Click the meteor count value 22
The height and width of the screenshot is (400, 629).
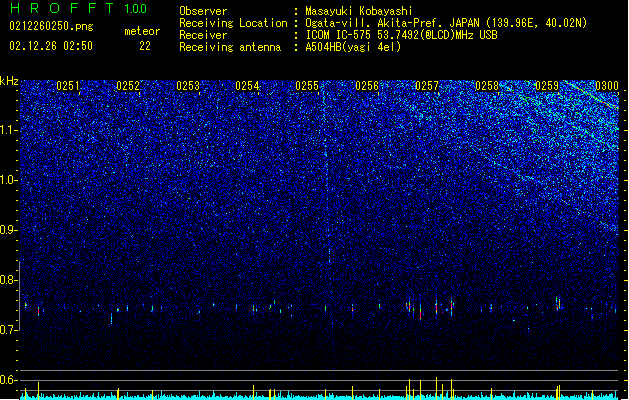(x=145, y=46)
